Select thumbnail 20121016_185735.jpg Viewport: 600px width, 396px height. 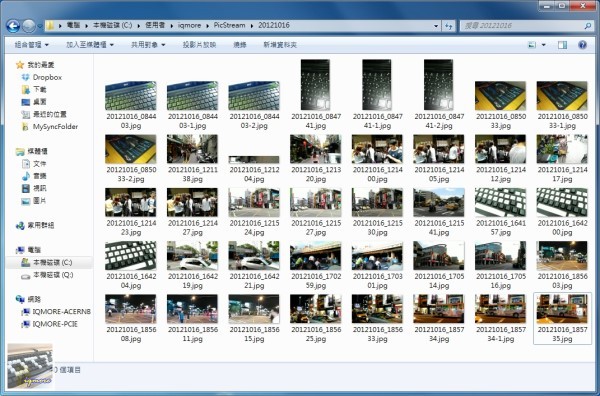(562, 308)
